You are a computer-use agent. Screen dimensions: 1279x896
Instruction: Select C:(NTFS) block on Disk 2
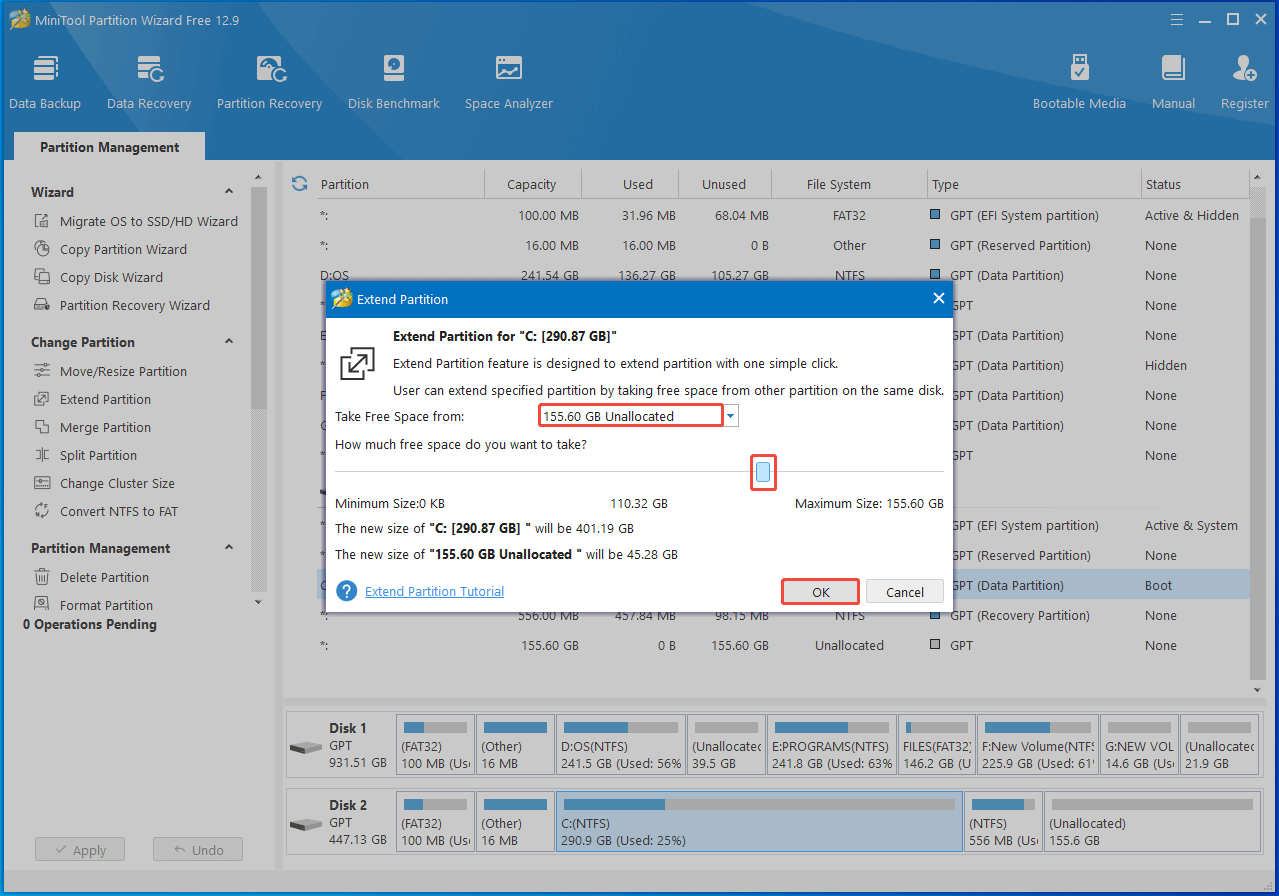(759, 821)
